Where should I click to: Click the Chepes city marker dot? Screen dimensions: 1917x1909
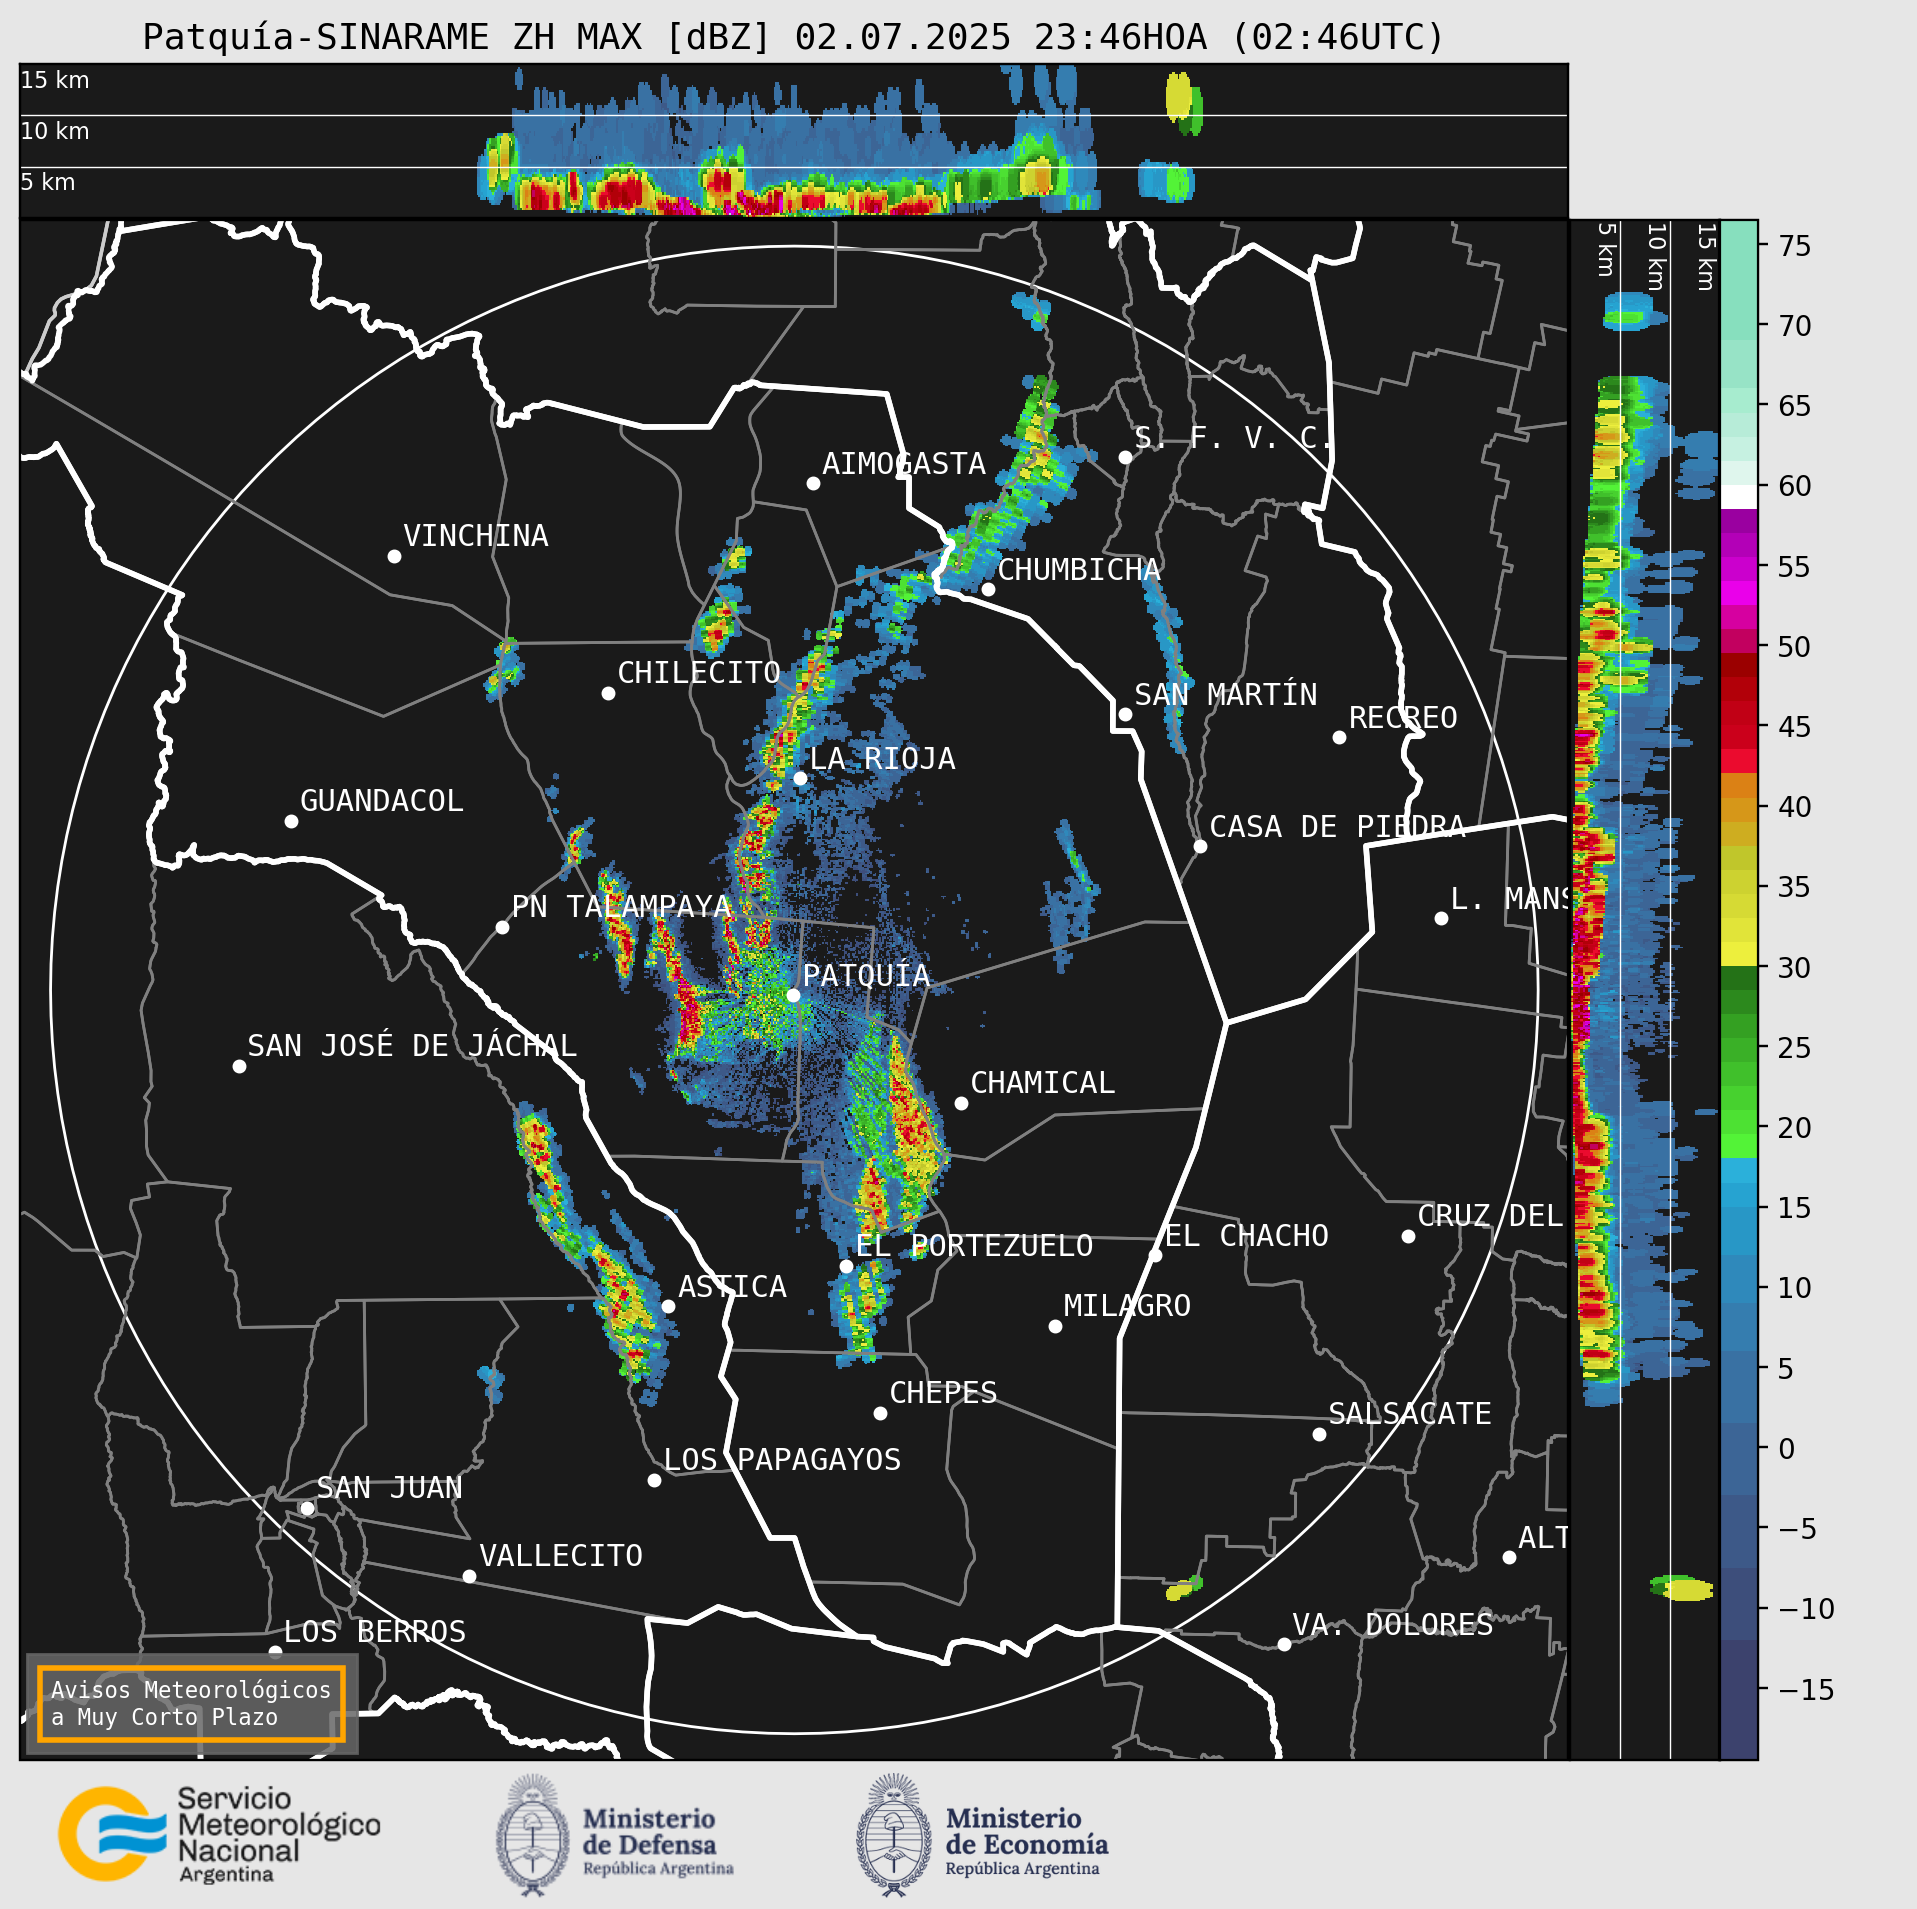(880, 1413)
